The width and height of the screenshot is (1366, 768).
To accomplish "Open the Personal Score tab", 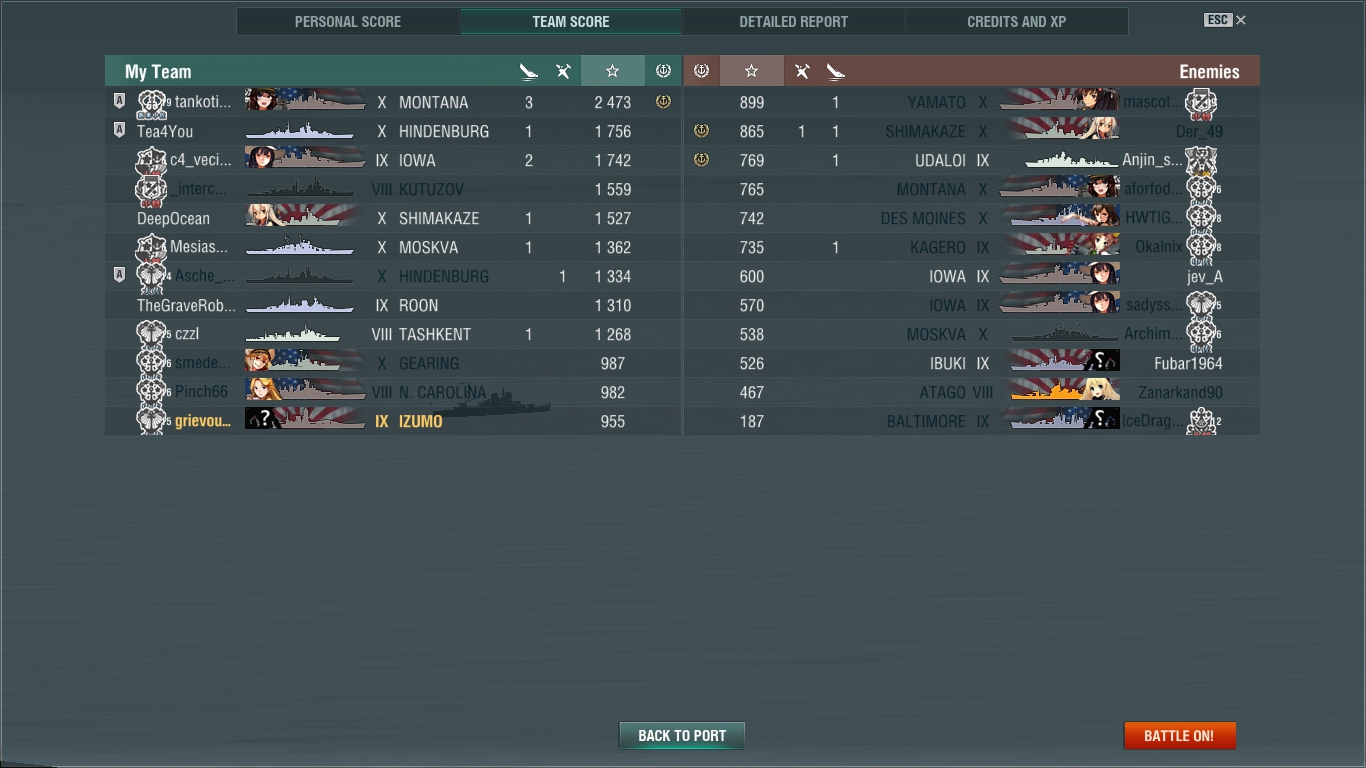I will pyautogui.click(x=348, y=21).
